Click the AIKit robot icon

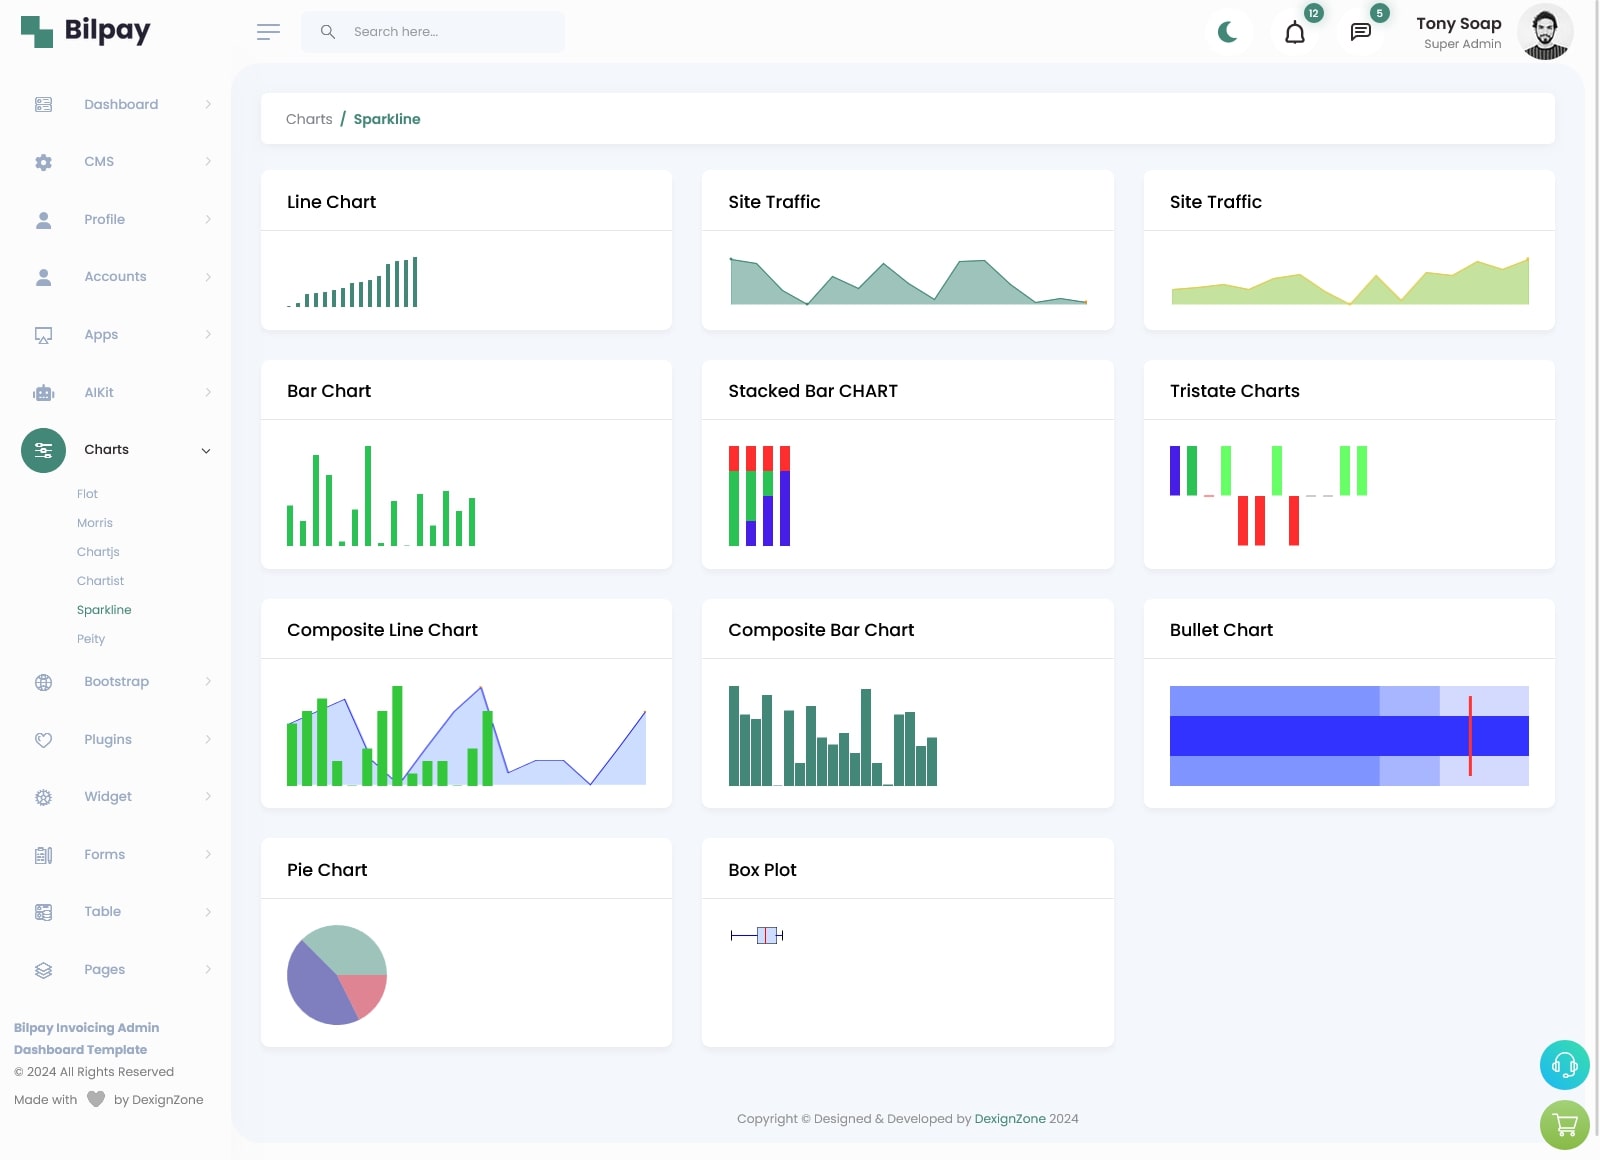point(43,392)
